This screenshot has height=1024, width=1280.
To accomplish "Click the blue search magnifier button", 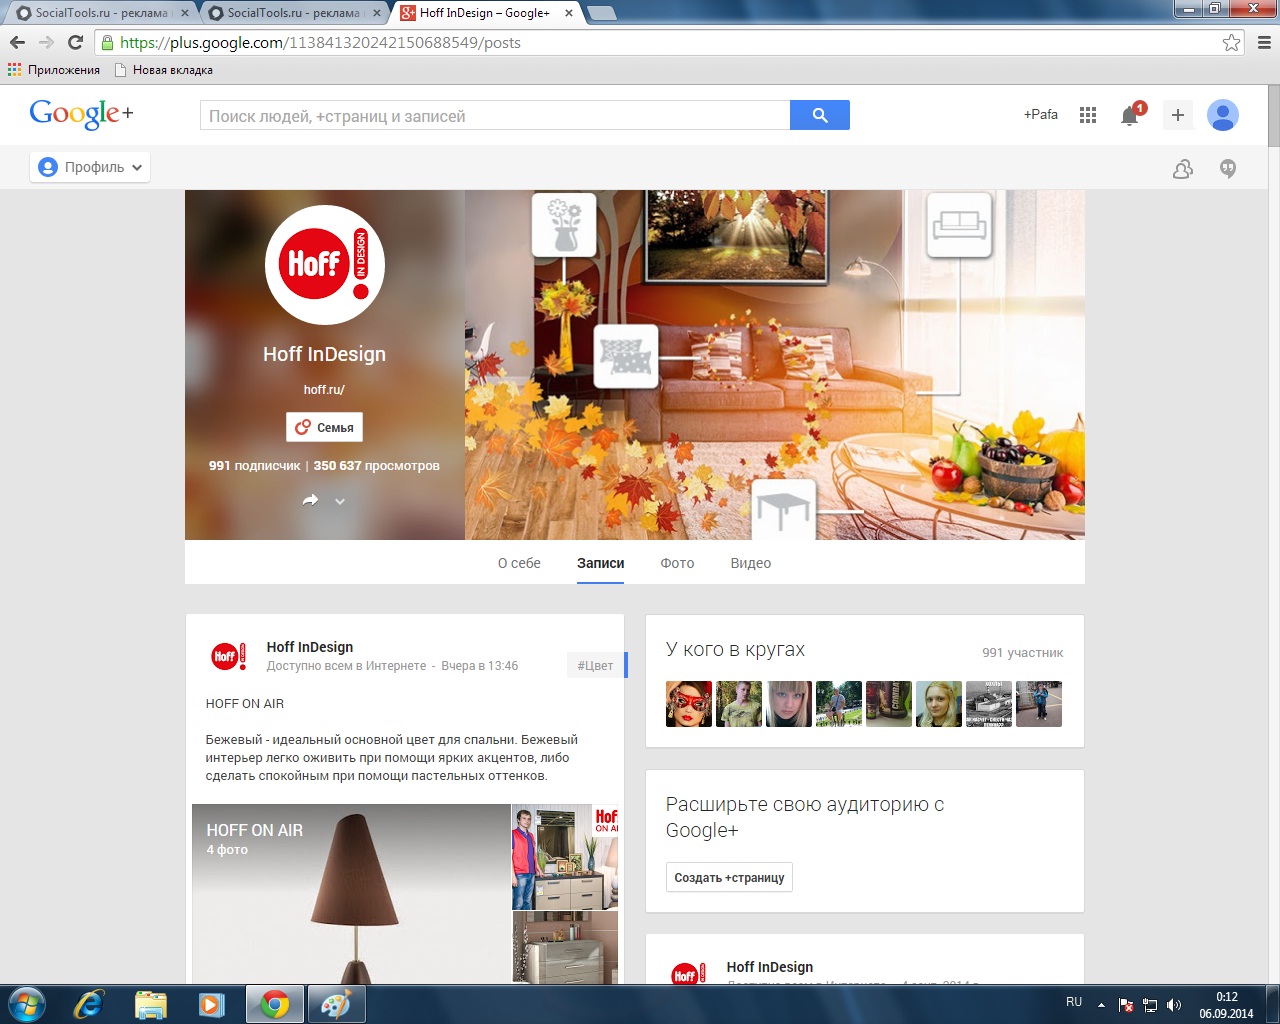I will [x=820, y=115].
